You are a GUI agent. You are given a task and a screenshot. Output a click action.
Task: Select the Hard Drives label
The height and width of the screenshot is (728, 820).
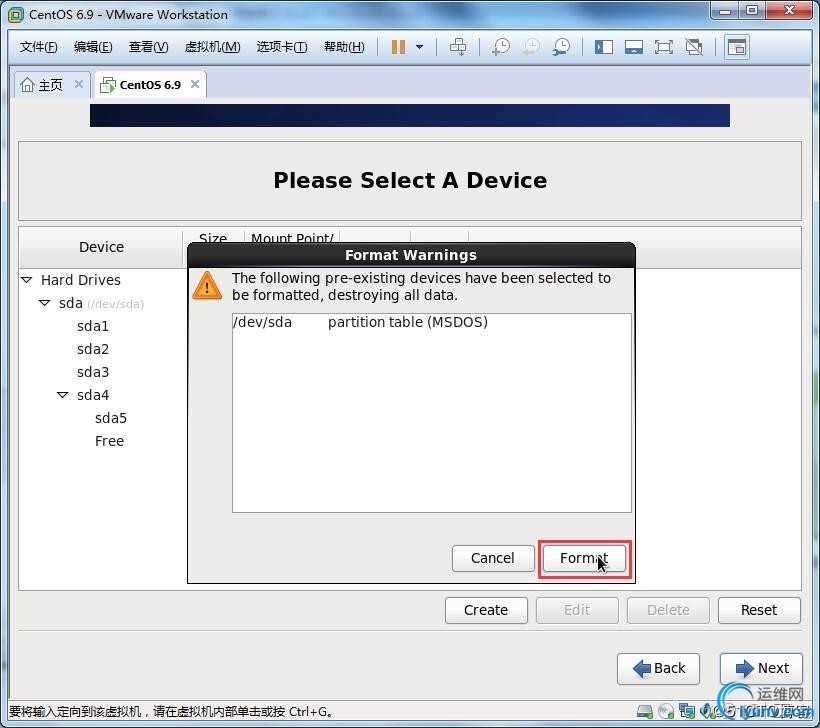pyautogui.click(x=81, y=280)
